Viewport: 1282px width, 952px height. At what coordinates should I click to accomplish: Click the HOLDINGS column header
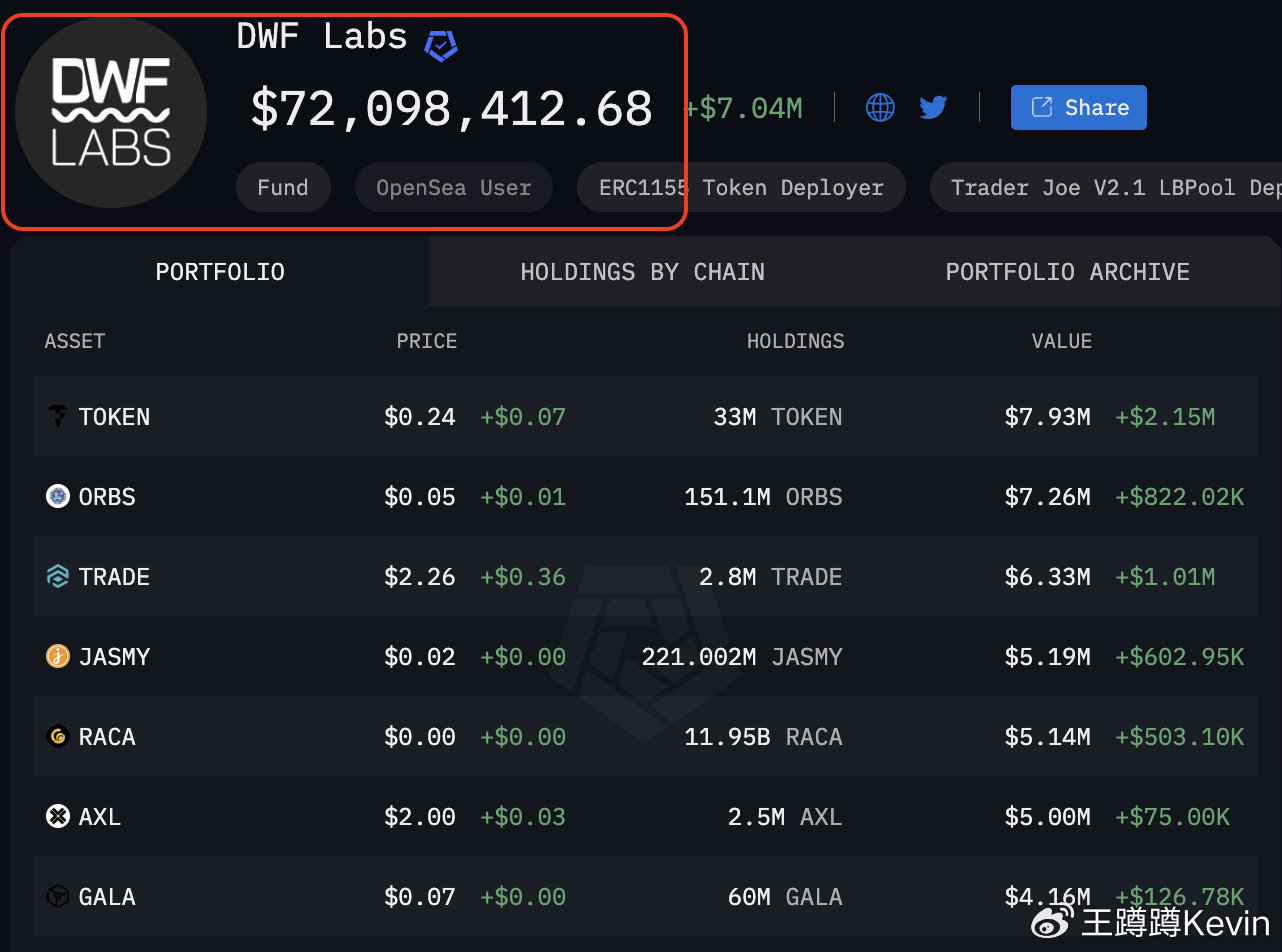795,341
